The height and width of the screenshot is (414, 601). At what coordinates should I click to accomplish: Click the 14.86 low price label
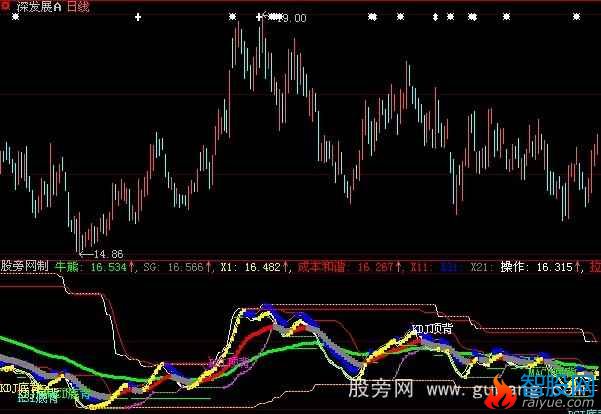click(108, 254)
